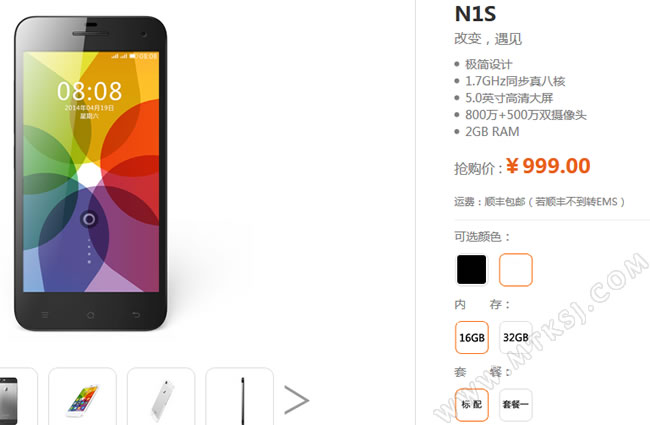Click the 08:08 clock on phone screen

[x=90, y=91]
